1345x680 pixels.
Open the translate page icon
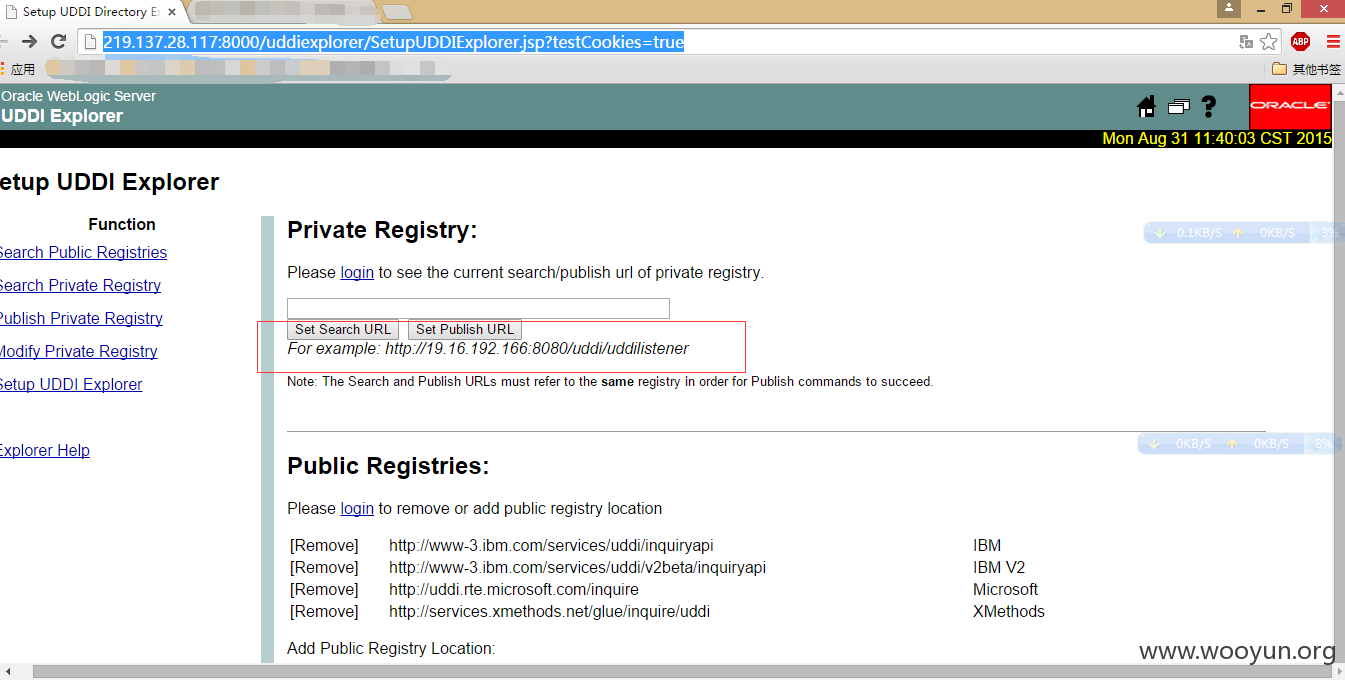[x=1246, y=42]
